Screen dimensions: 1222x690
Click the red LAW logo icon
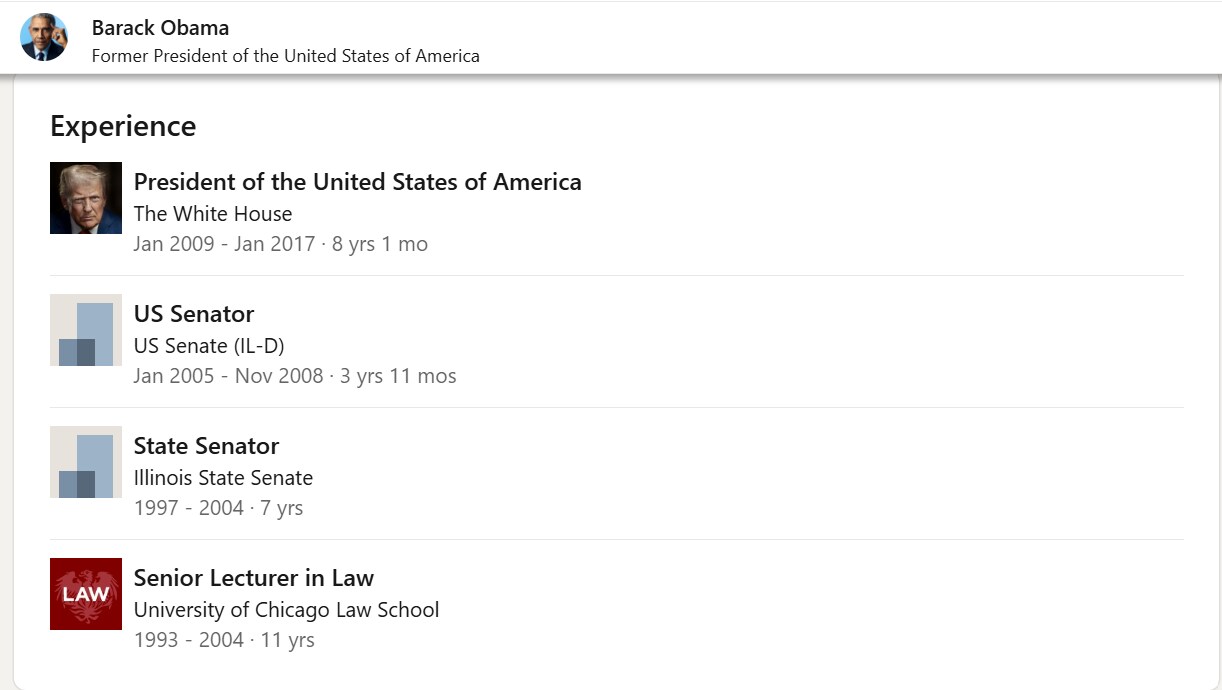pos(86,594)
